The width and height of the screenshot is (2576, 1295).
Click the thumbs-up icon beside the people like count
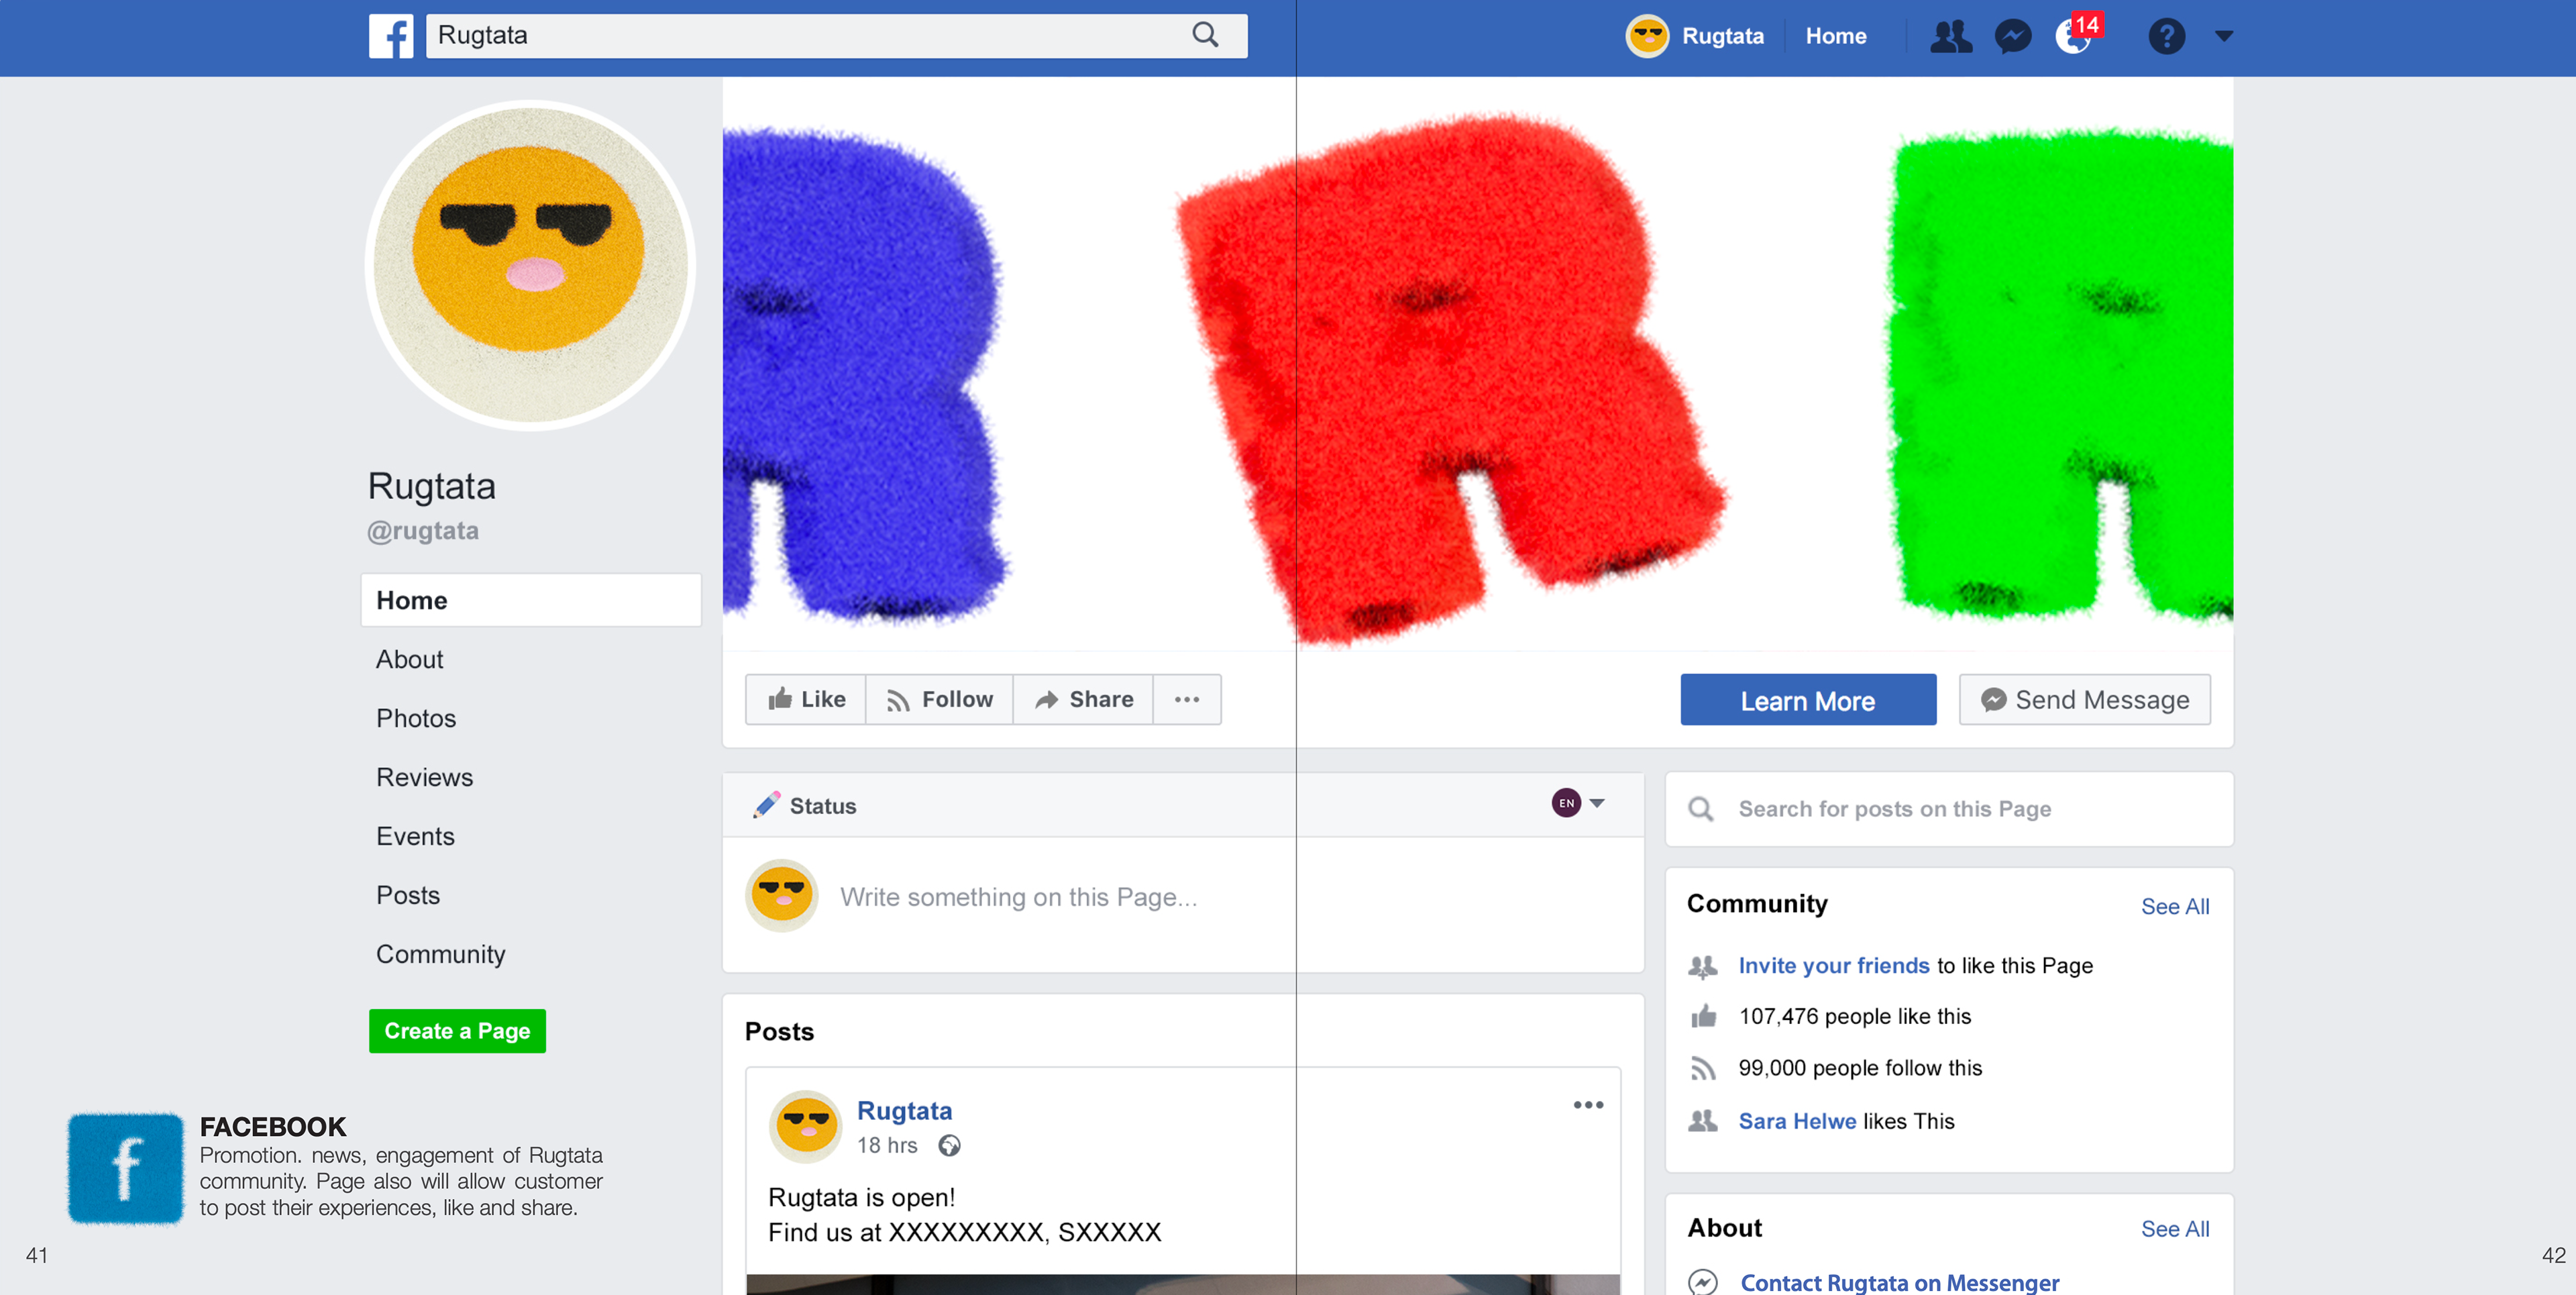coord(1703,1016)
